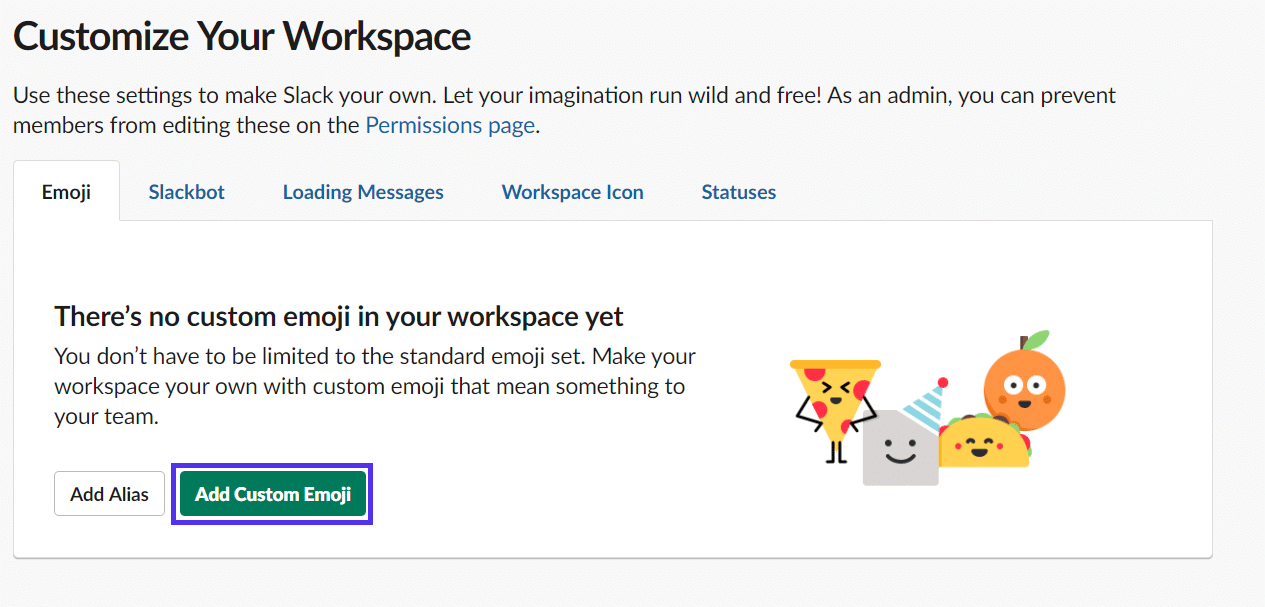Click the Add Alias button
The image size is (1265, 607).
pos(109,493)
